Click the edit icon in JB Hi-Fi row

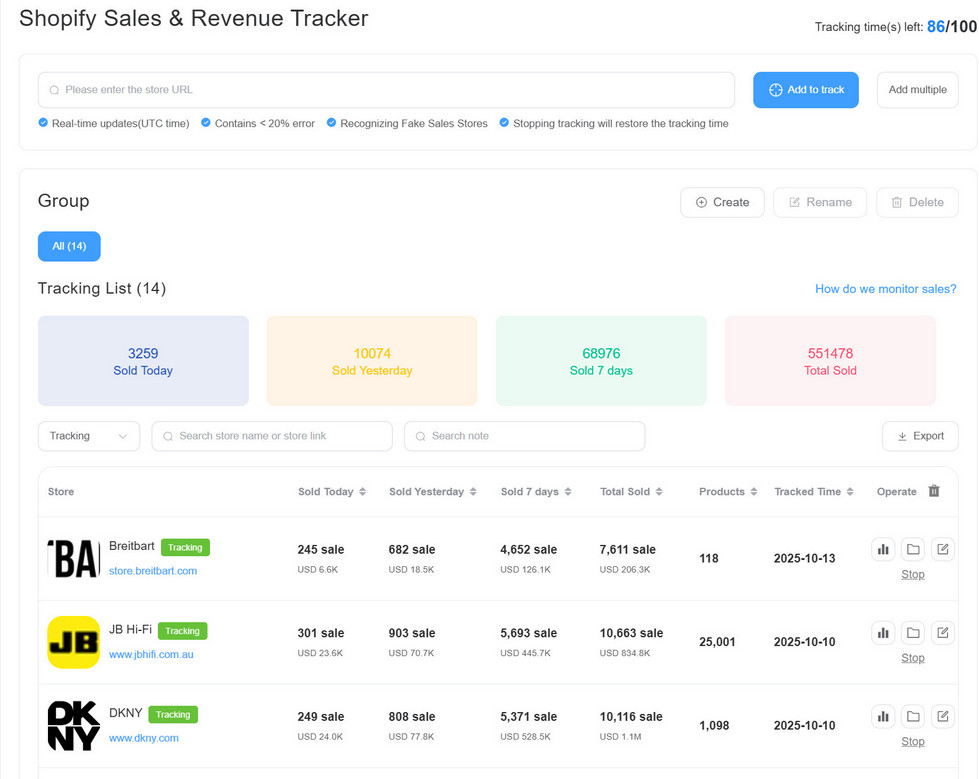[942, 633]
